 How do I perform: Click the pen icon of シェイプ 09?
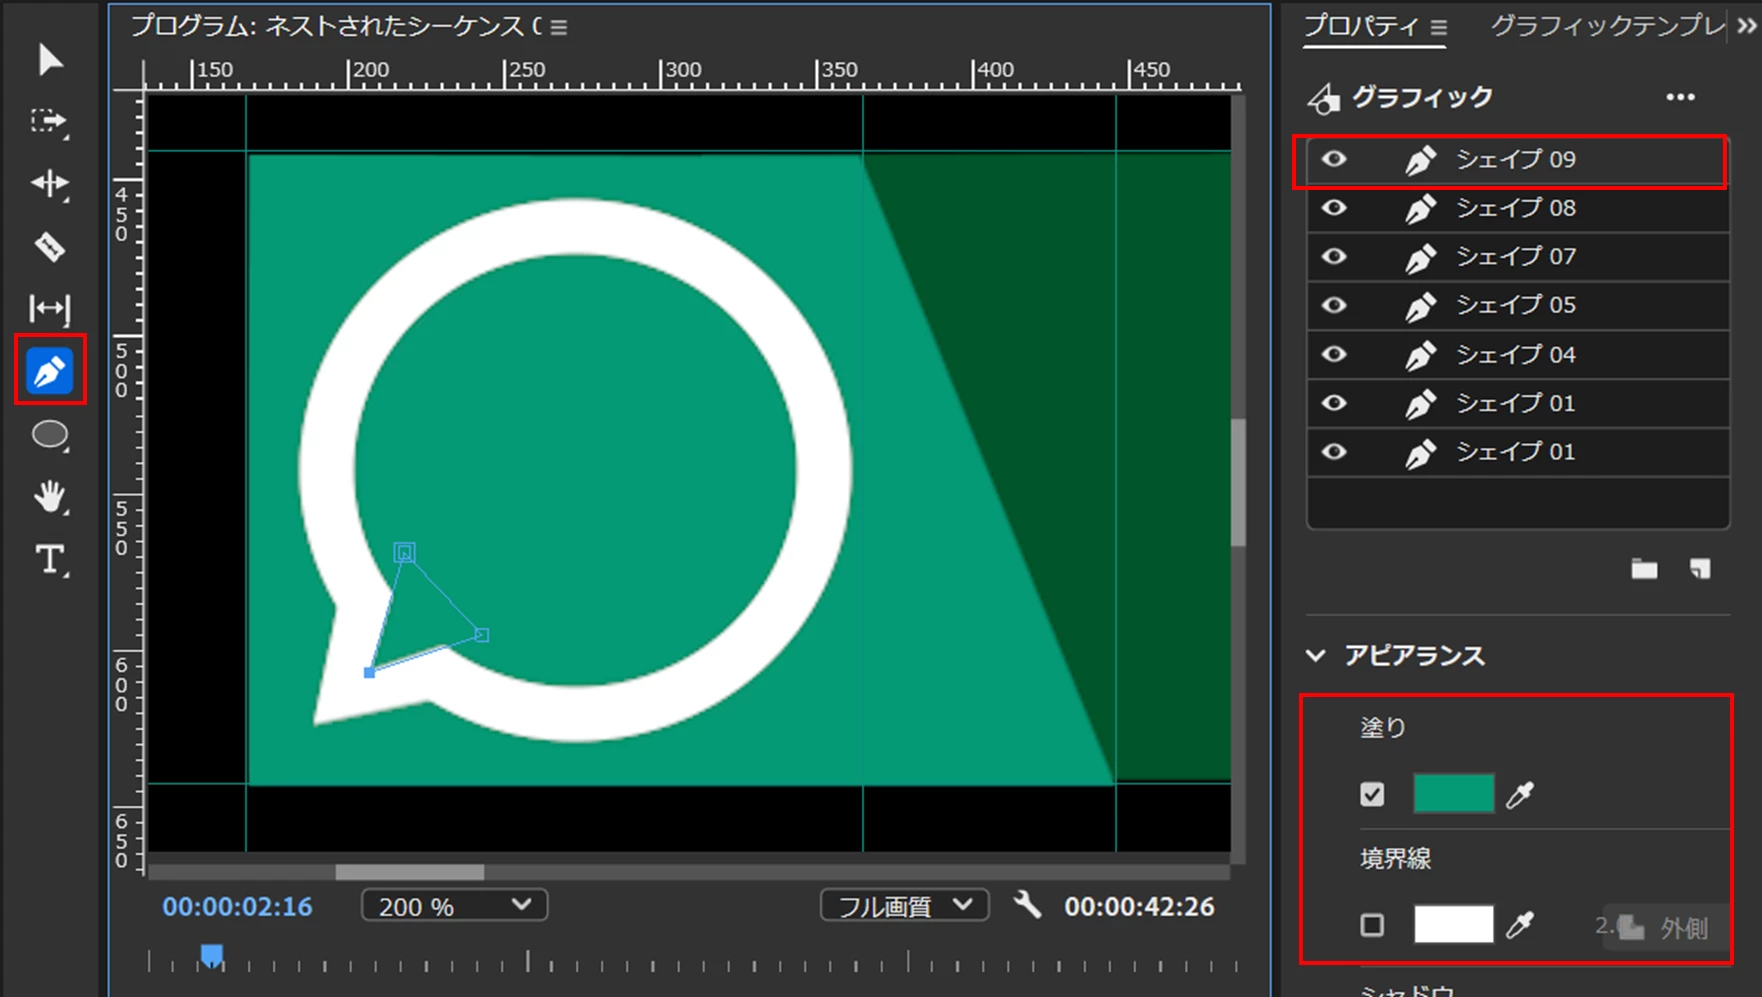pos(1420,160)
